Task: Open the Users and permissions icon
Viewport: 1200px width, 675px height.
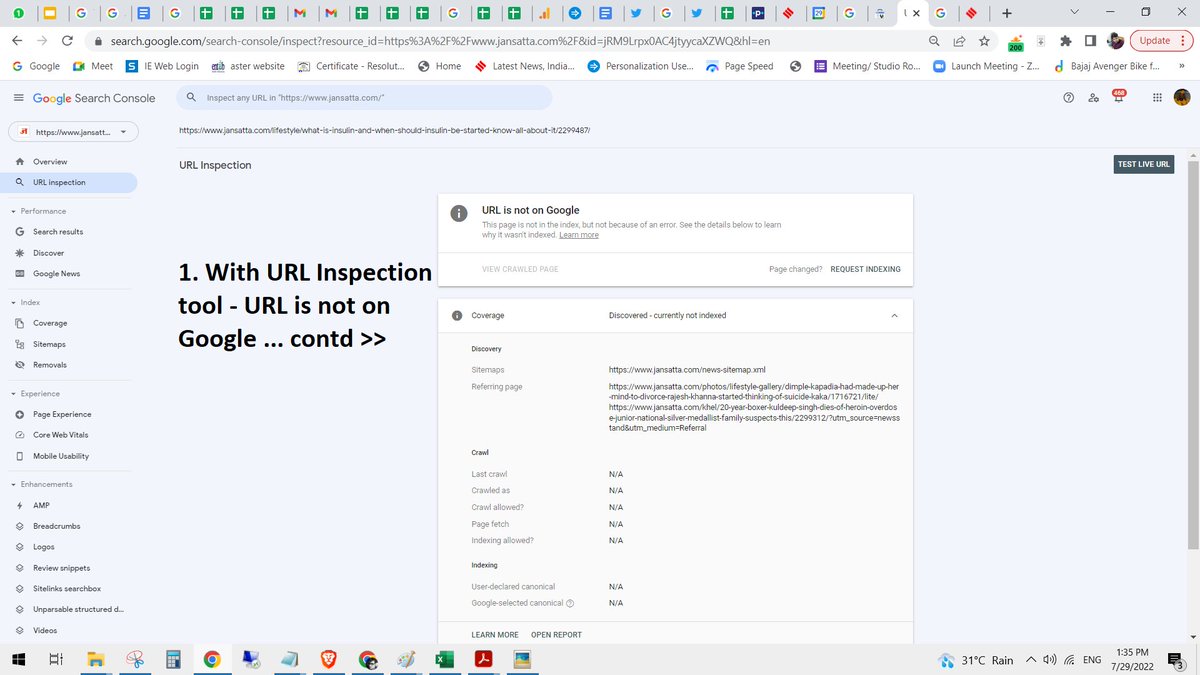Action: point(1093,98)
